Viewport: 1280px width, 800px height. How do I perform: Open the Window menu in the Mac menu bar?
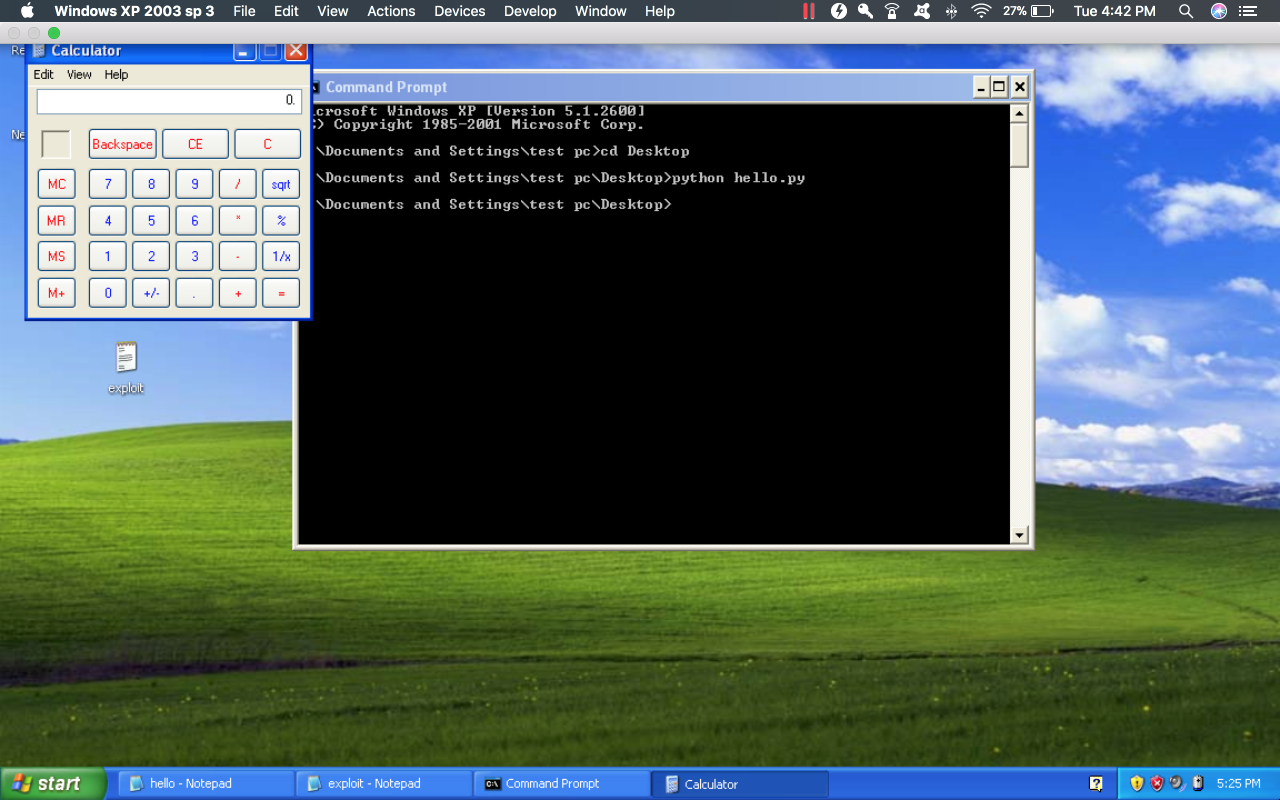point(601,11)
